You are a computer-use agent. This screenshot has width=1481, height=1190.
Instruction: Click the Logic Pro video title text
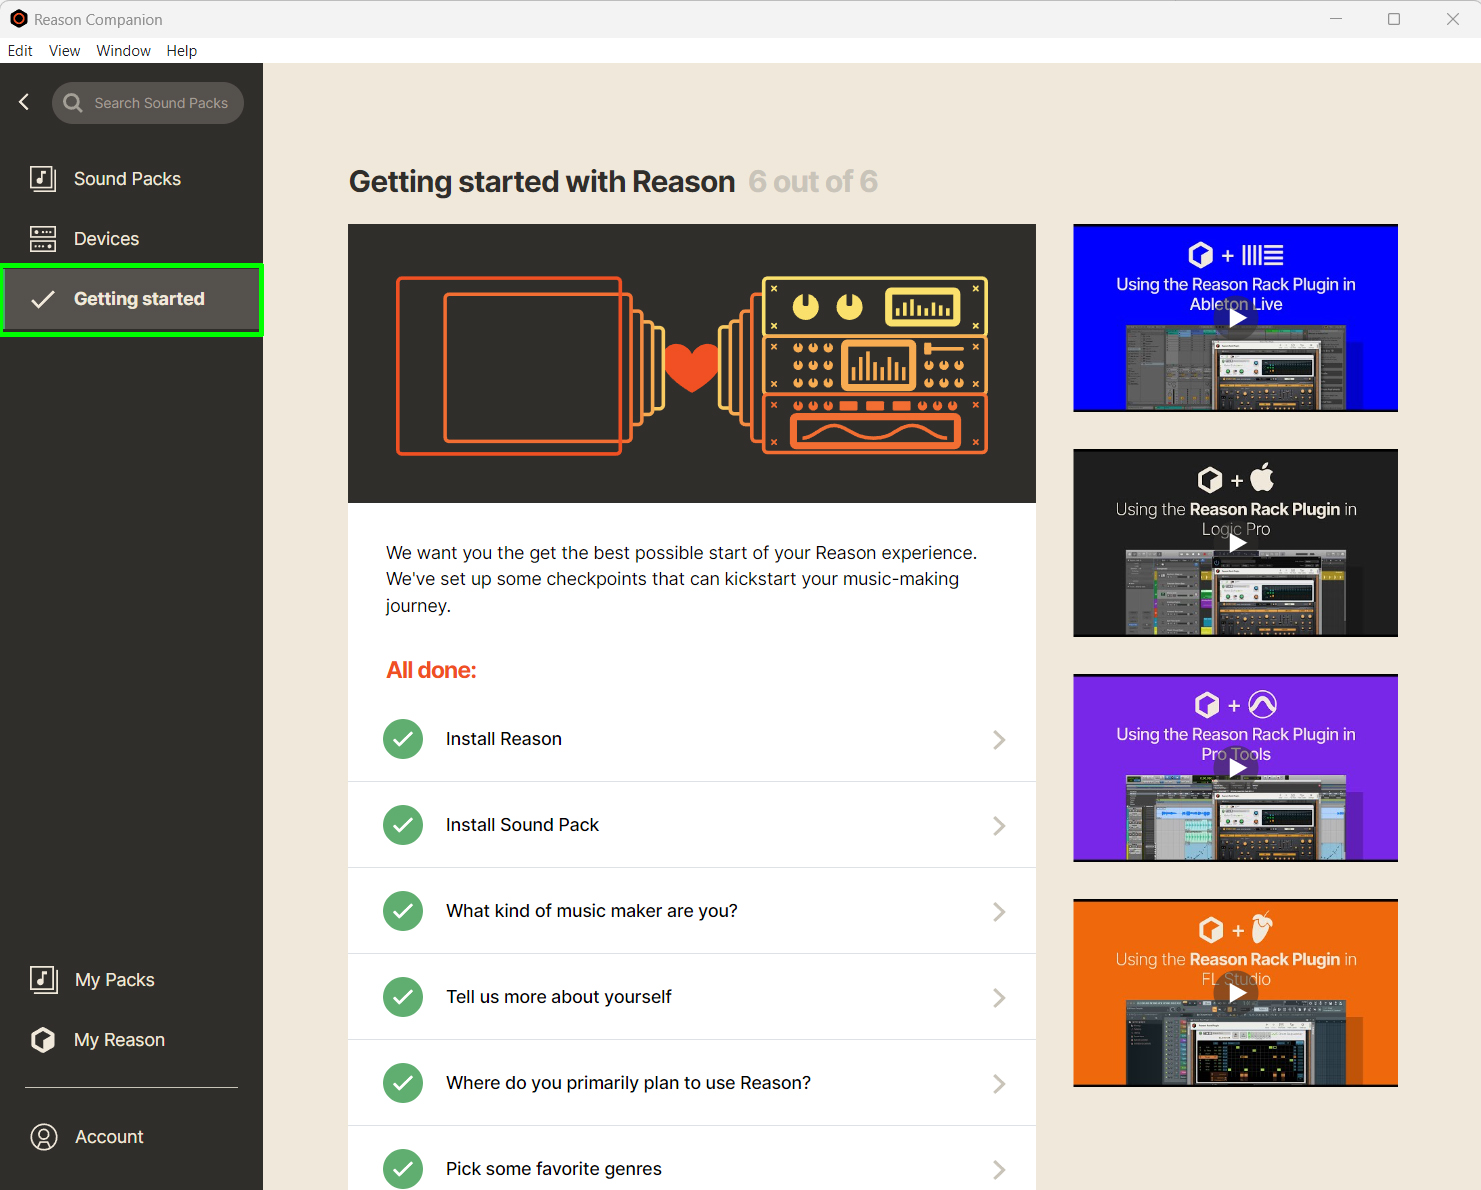[x=1236, y=519]
